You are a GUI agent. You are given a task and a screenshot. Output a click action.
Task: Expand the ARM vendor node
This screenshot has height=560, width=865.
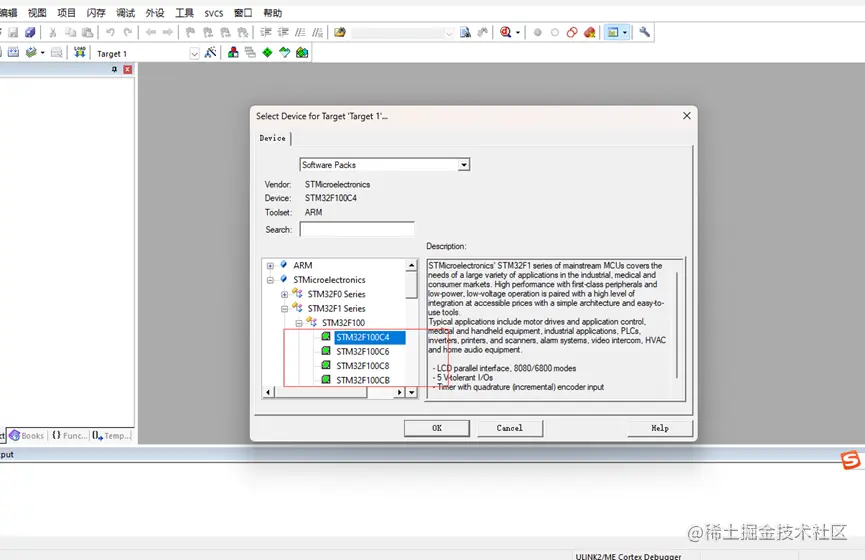(x=270, y=266)
